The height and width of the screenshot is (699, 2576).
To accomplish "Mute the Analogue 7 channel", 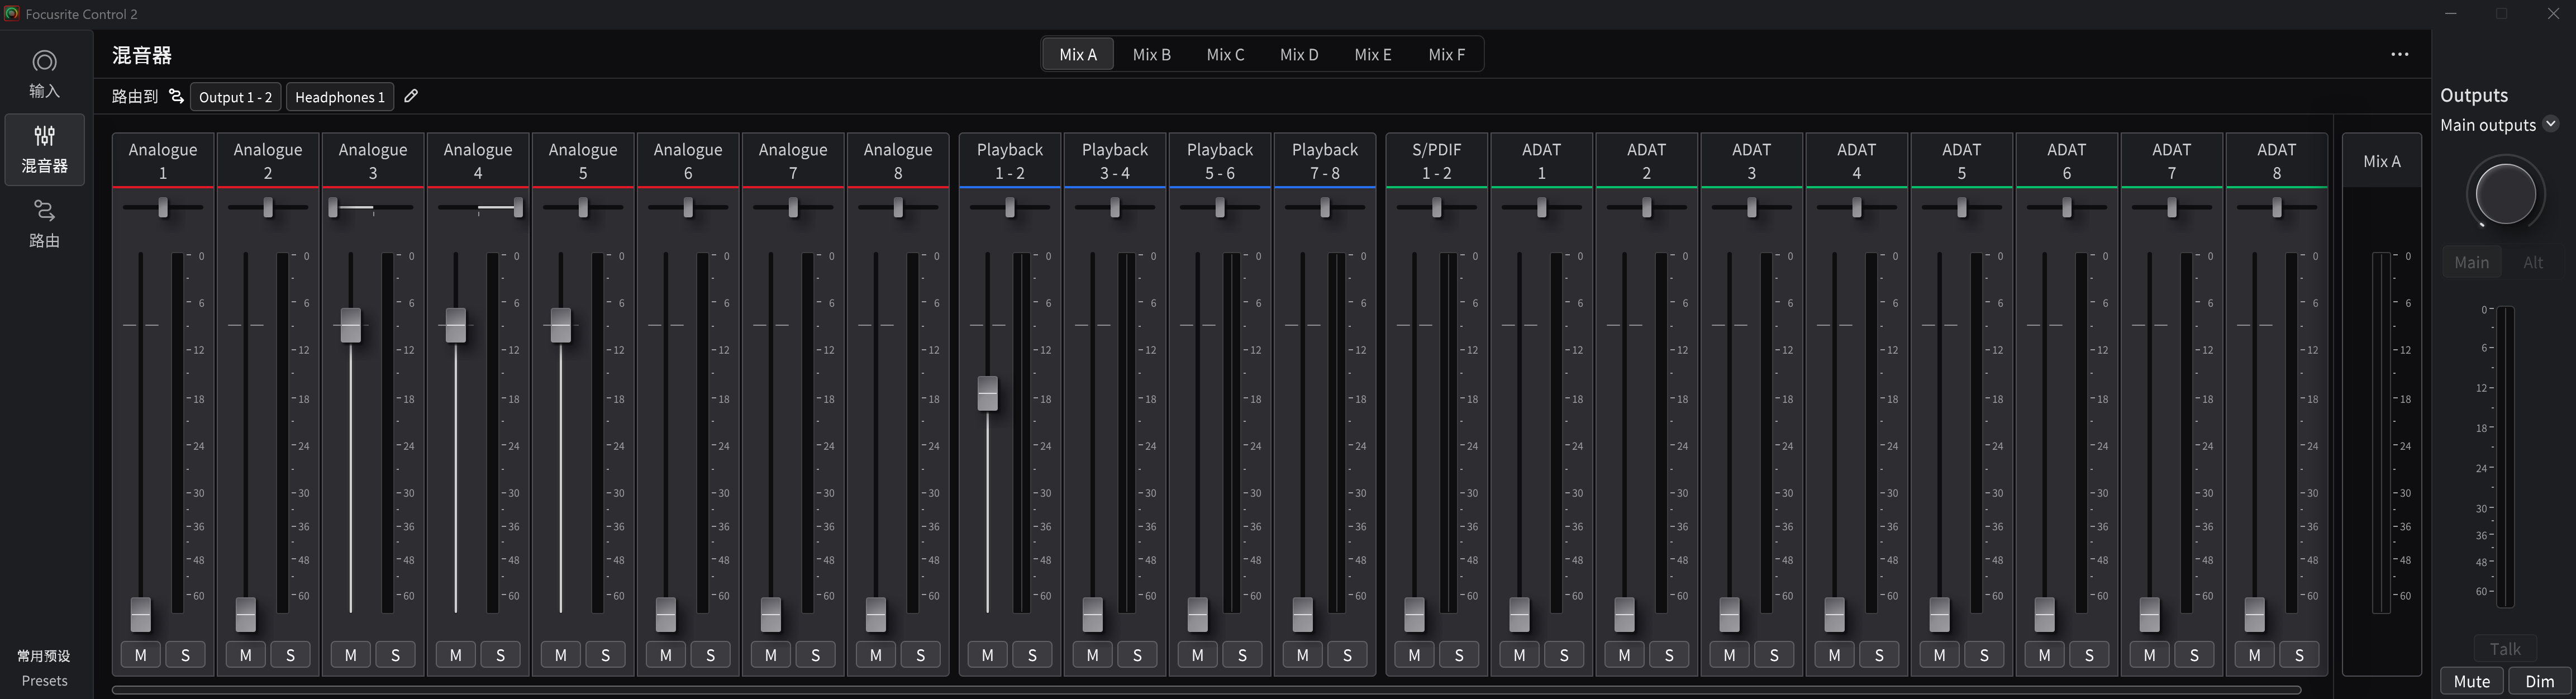I will pyautogui.click(x=770, y=655).
